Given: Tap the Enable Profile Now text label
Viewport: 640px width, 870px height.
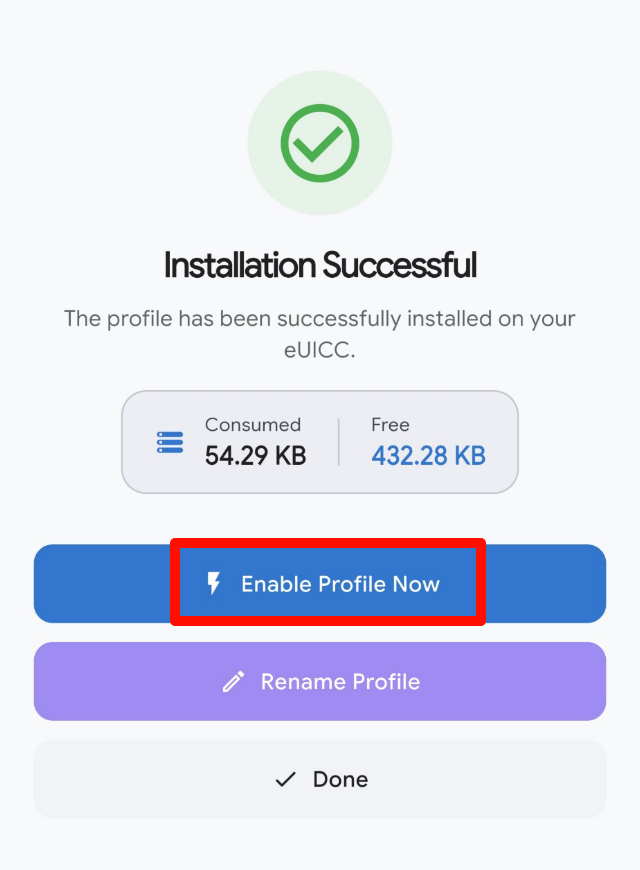Looking at the screenshot, I should coord(340,584).
